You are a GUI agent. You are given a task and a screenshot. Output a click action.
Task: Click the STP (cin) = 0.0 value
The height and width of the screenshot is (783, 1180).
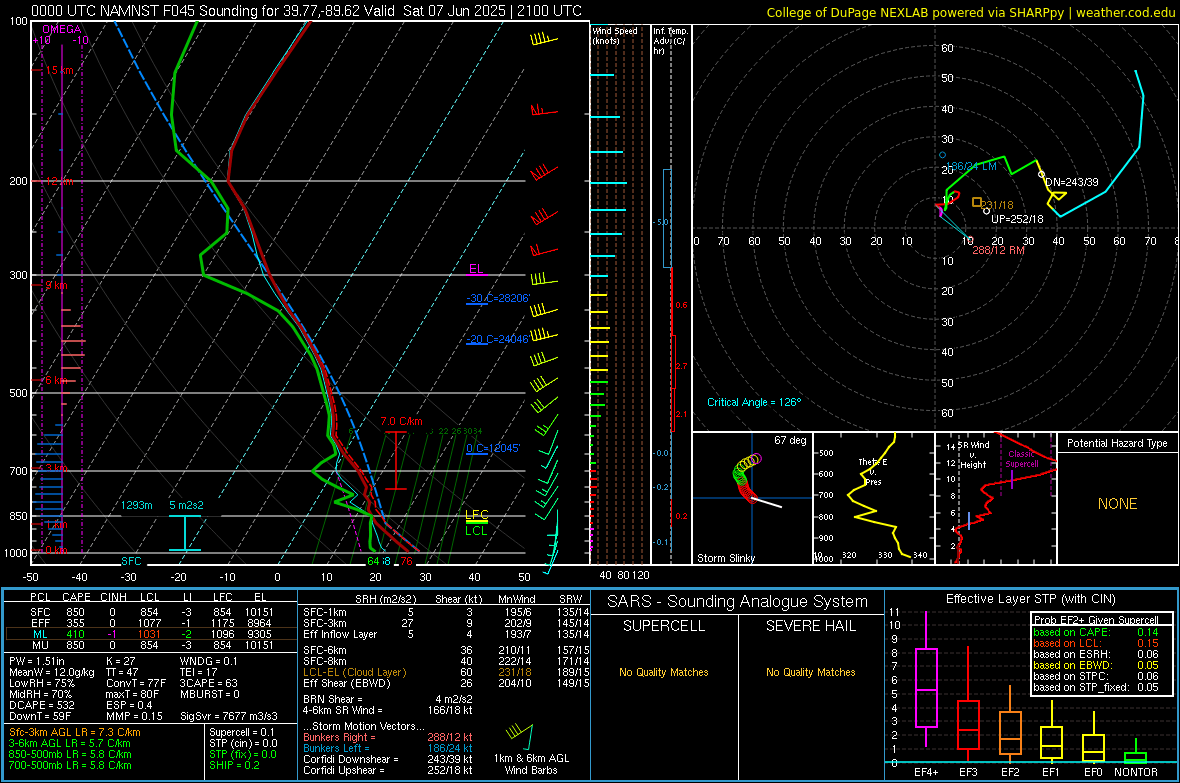243,743
